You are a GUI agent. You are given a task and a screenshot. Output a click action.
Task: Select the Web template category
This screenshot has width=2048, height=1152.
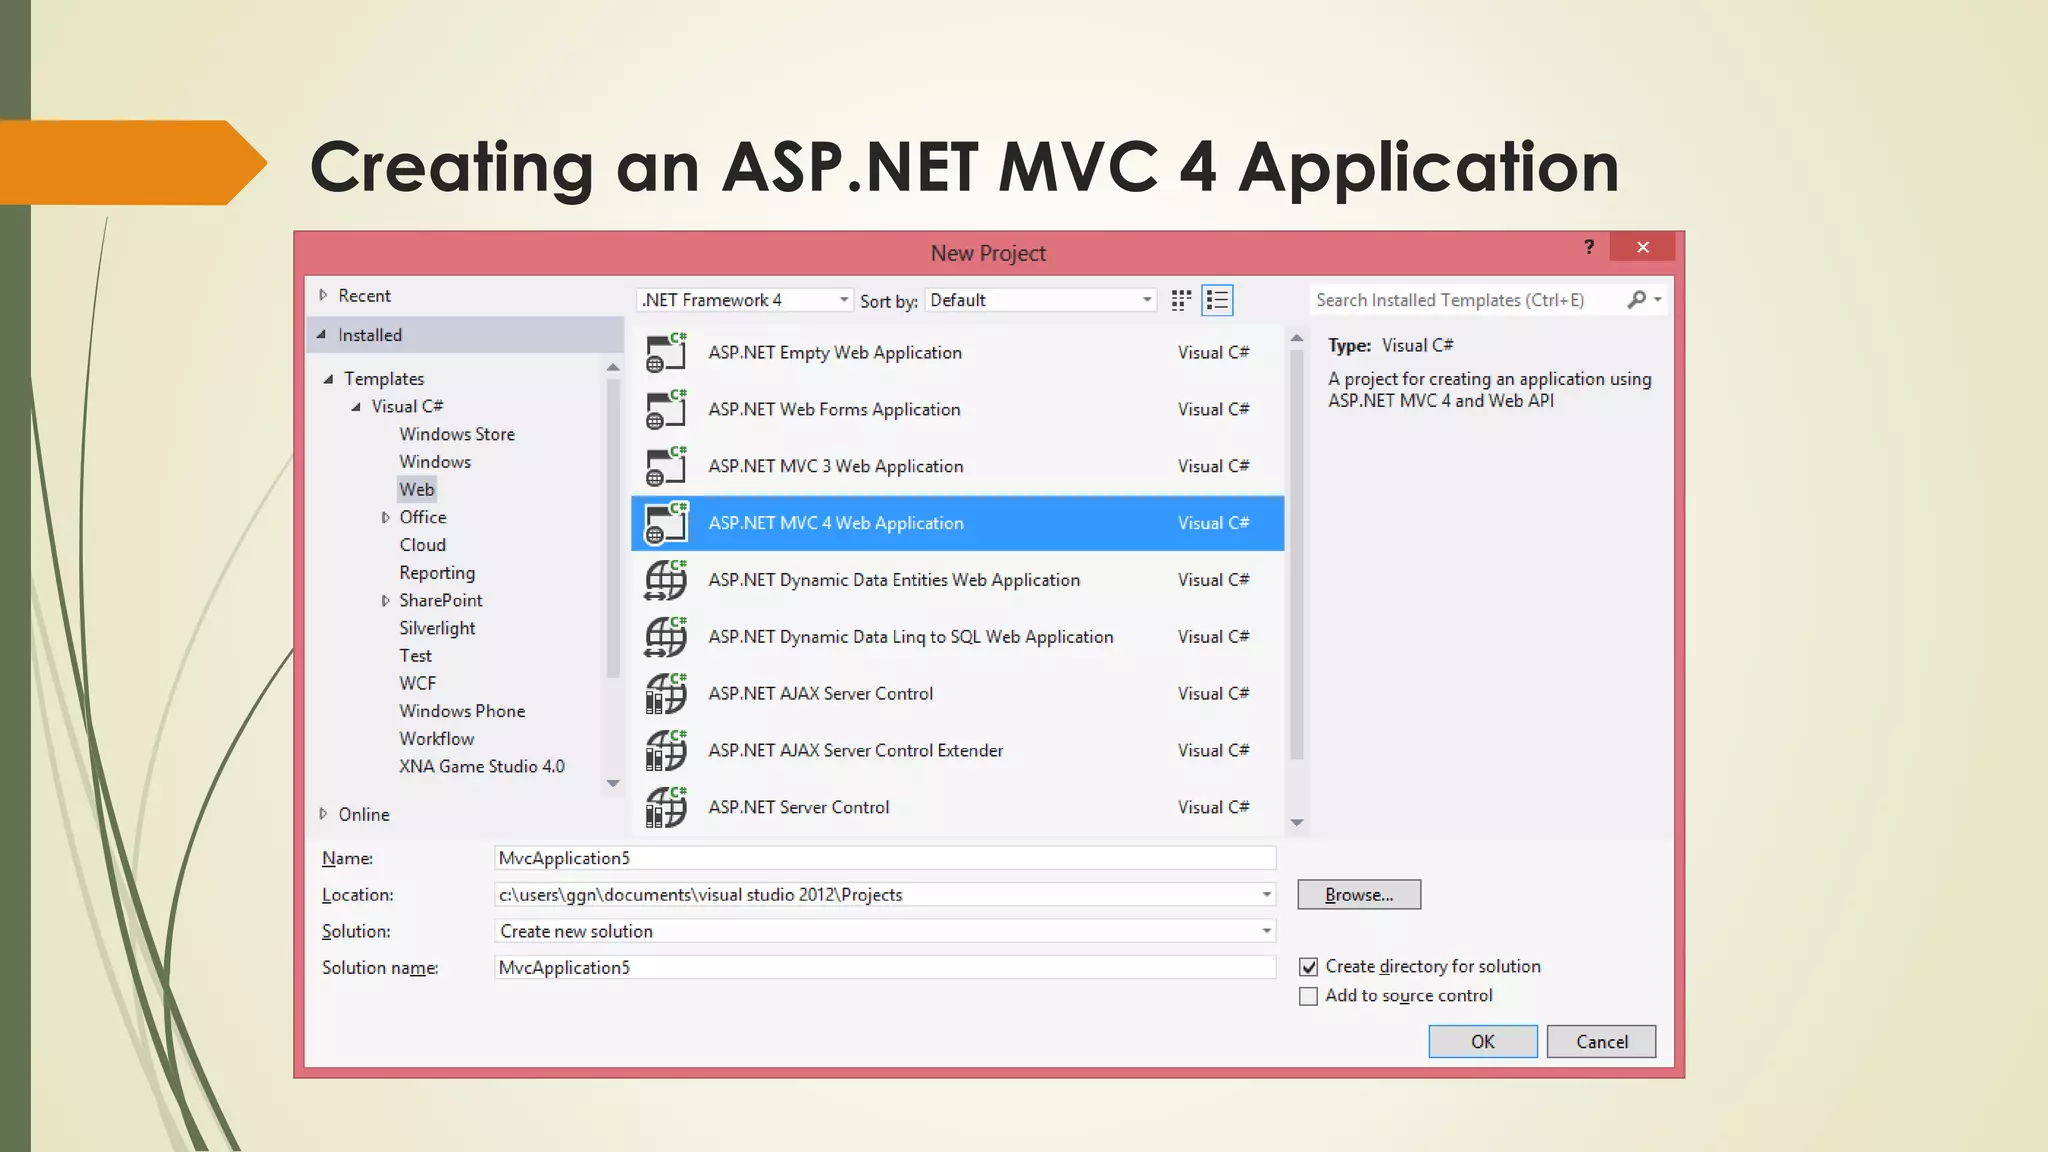click(417, 490)
